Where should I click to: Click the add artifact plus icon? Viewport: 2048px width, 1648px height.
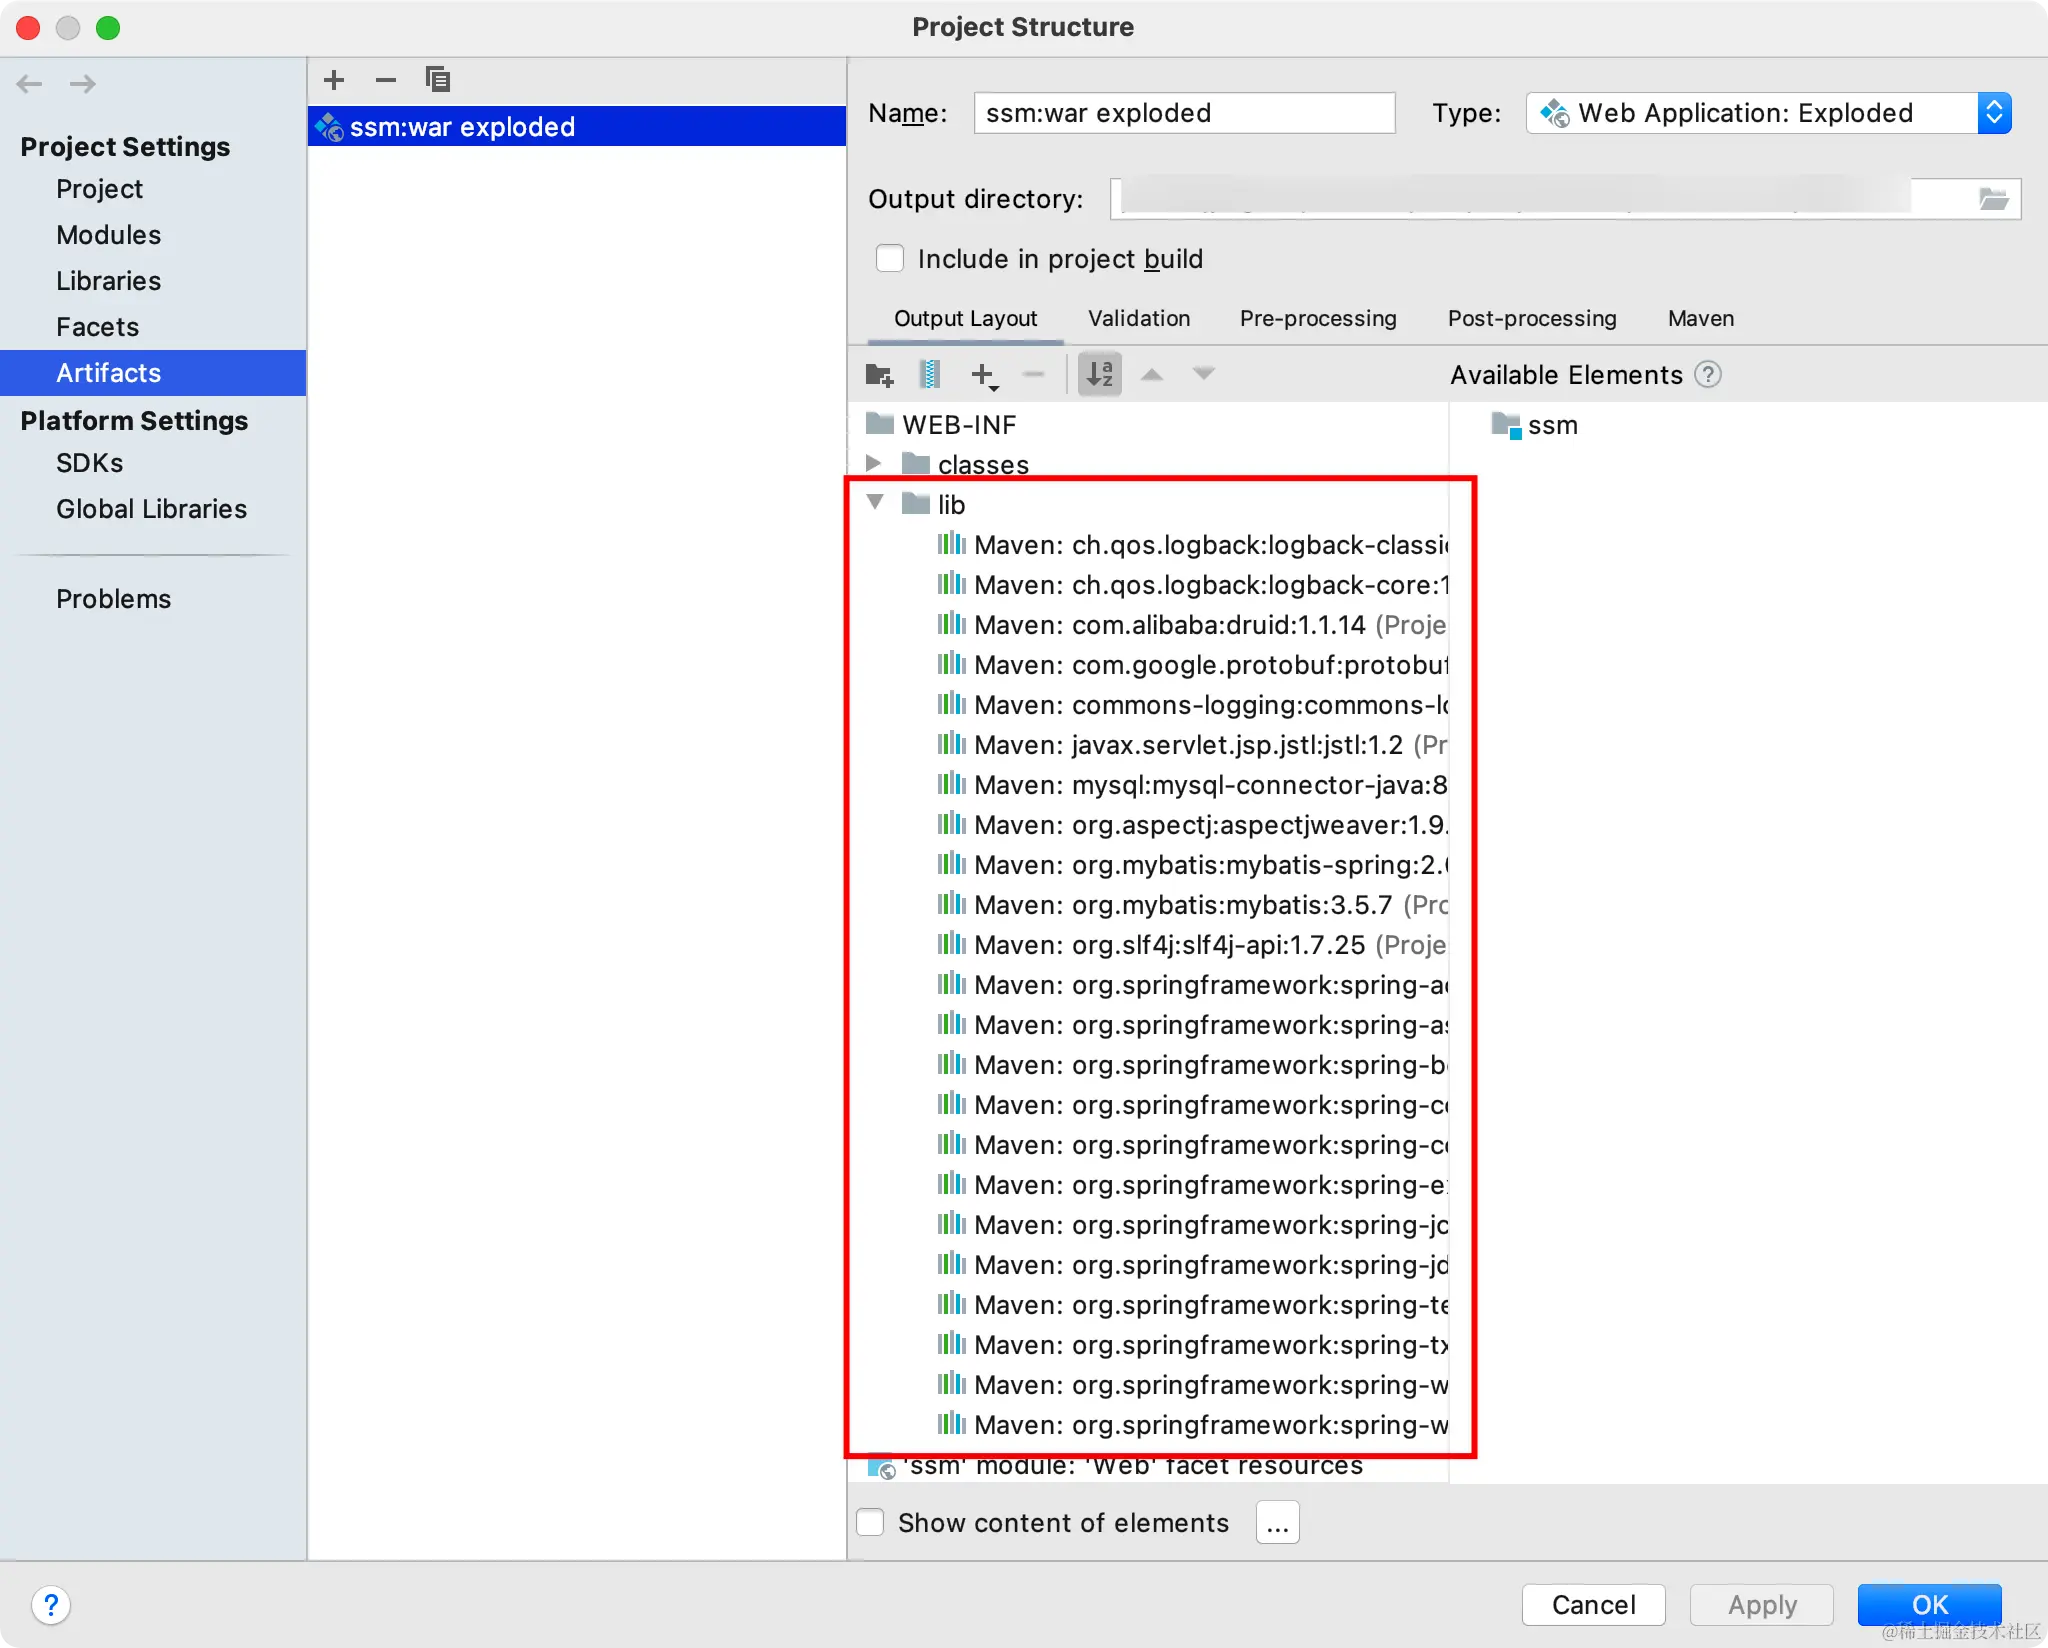(x=334, y=80)
